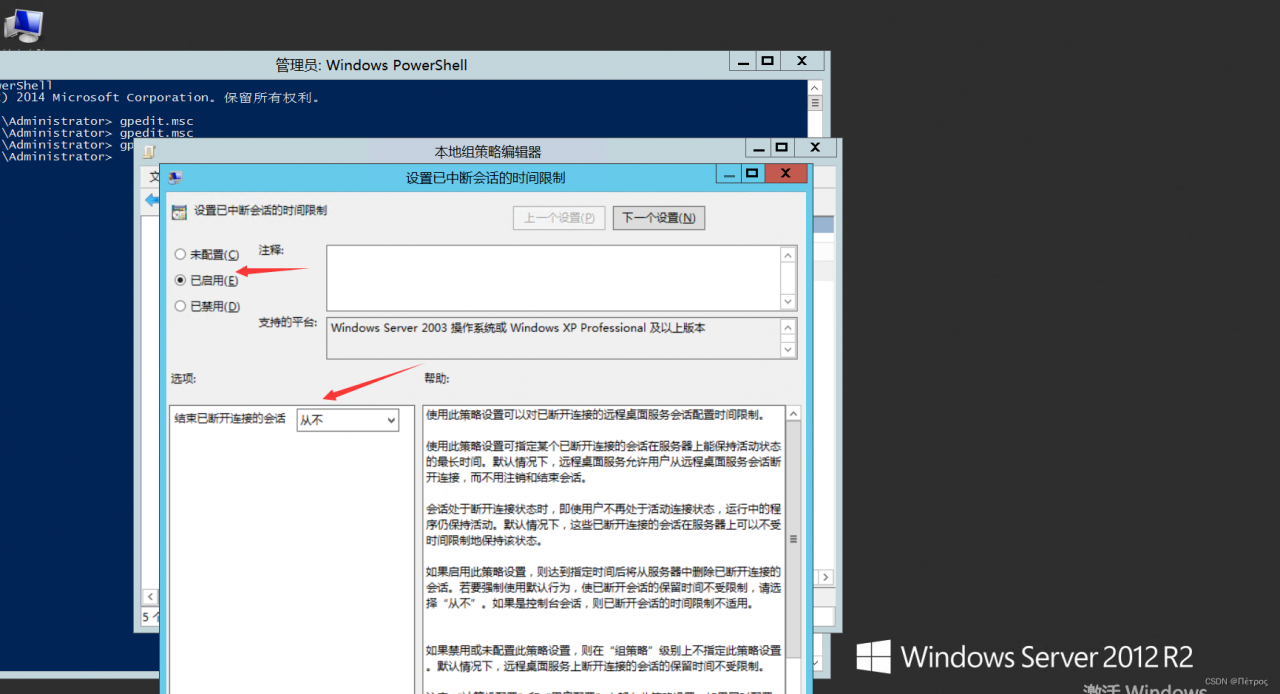
Task: Select the 已禁用 radio button
Action: (x=180, y=306)
